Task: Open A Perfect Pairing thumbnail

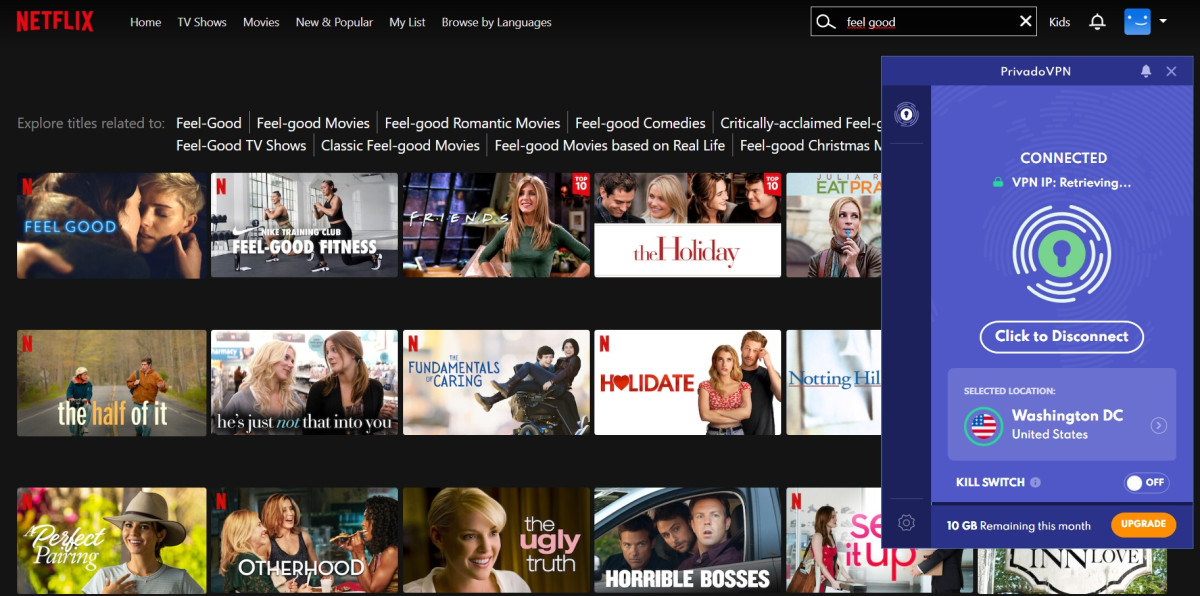Action: pos(111,540)
